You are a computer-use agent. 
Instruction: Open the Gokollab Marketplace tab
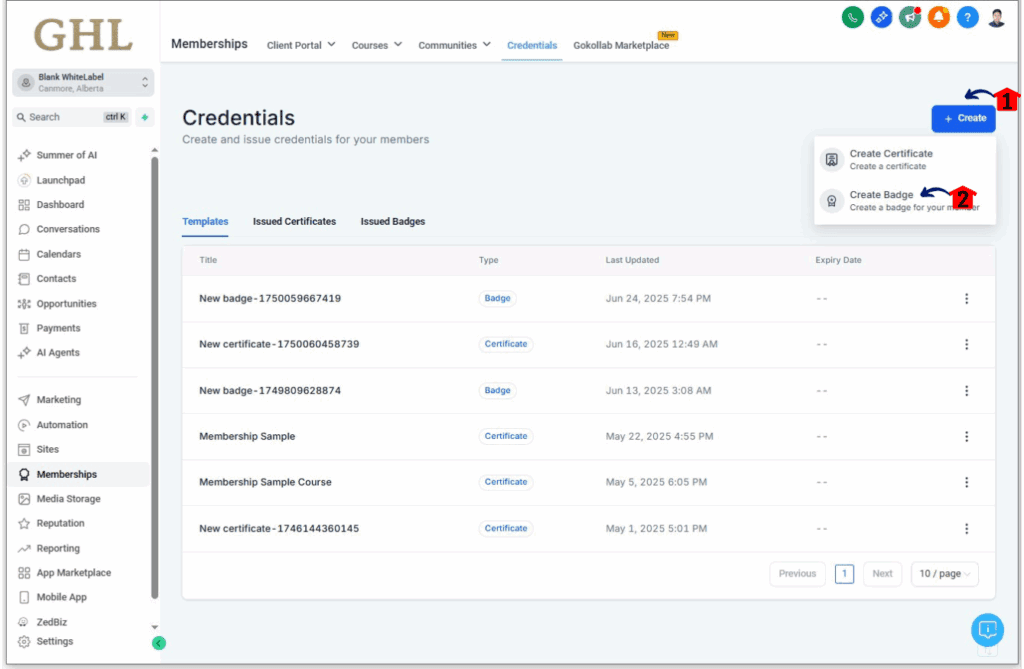coord(621,45)
